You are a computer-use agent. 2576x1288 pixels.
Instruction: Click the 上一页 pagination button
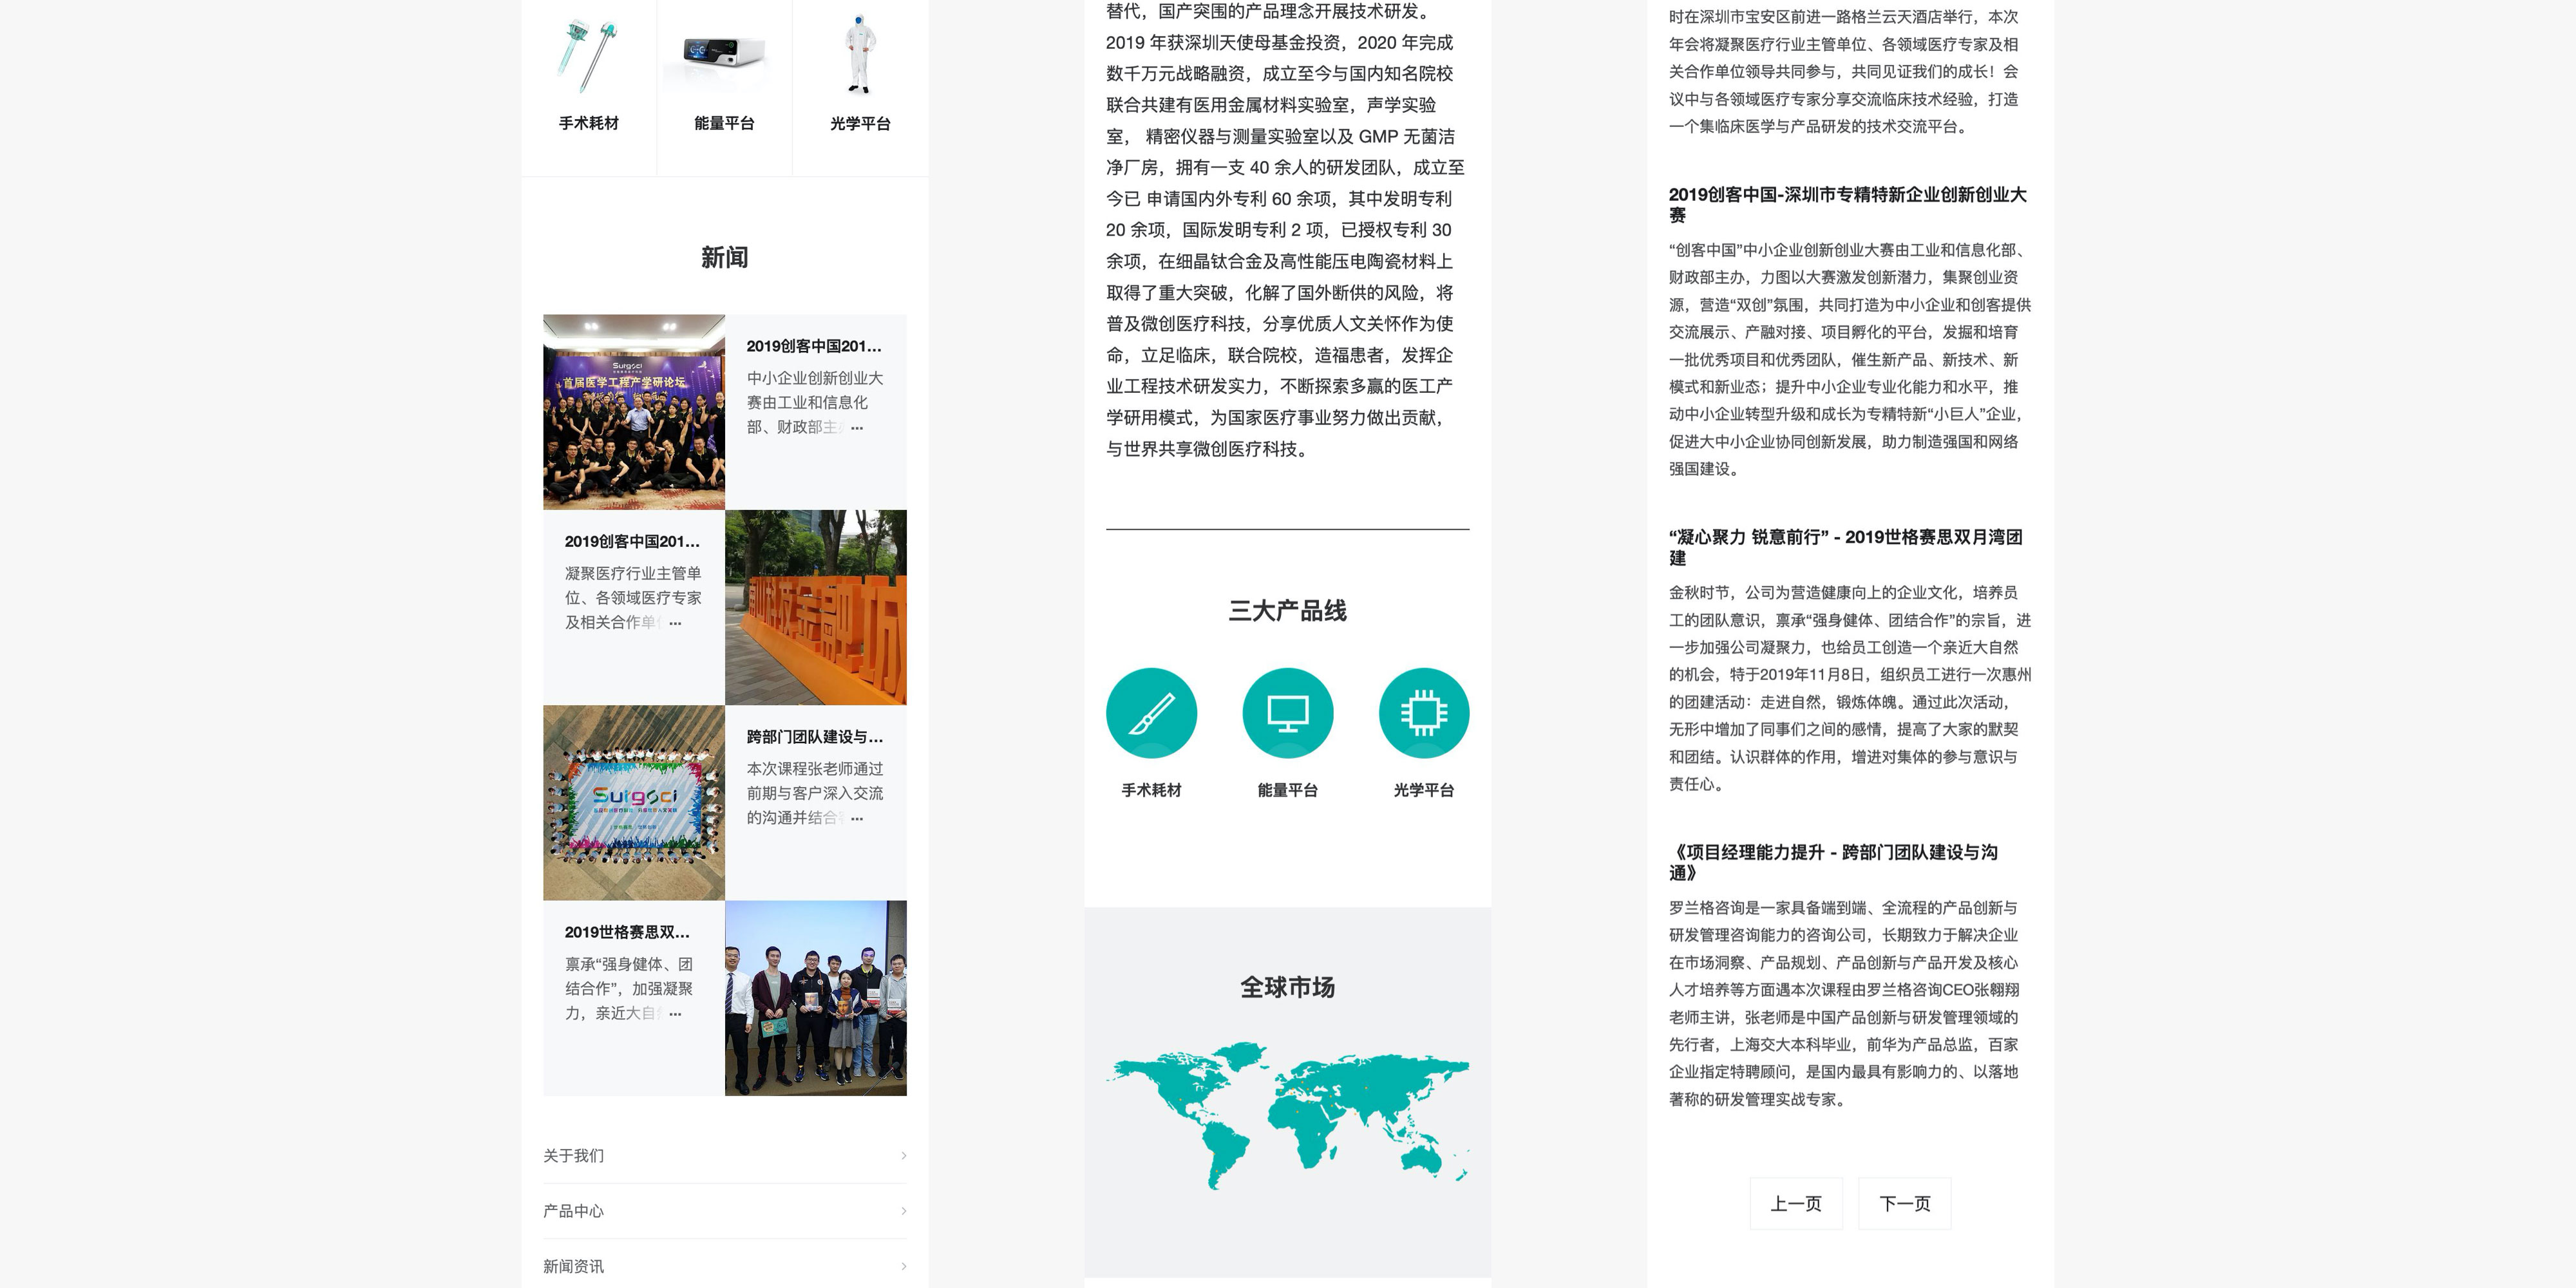click(x=1796, y=1204)
